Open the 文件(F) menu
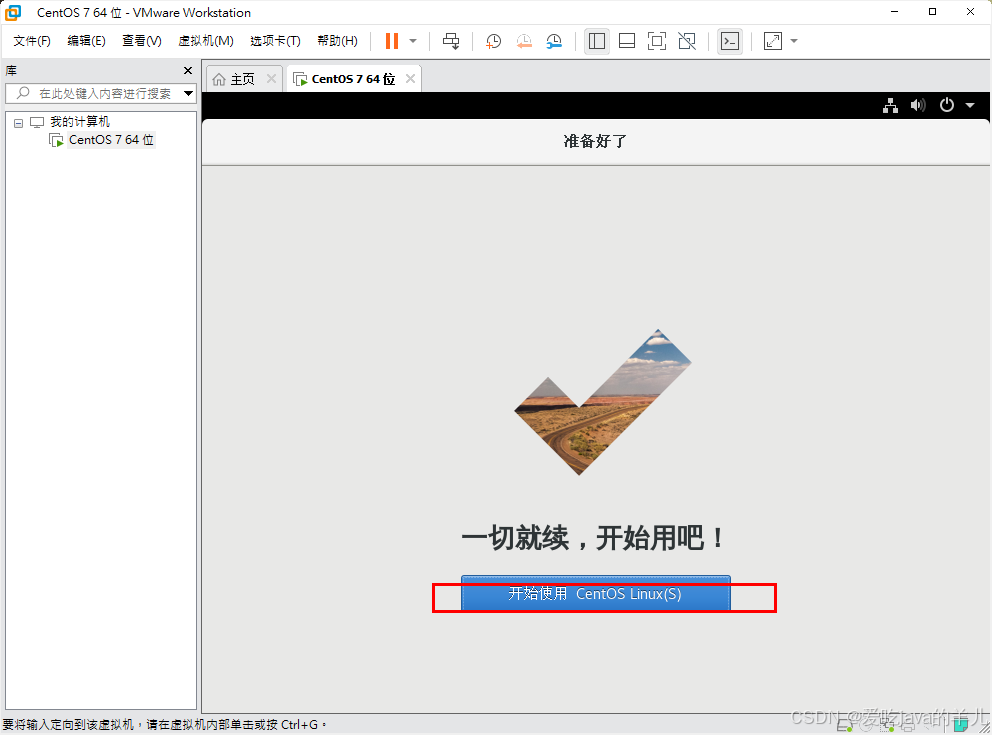 [32, 41]
